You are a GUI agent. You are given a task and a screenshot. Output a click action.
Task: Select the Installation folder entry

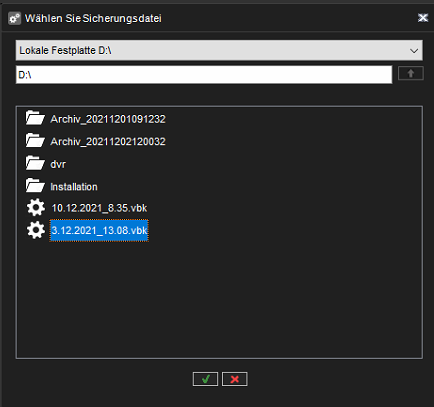pyautogui.click(x=74, y=187)
